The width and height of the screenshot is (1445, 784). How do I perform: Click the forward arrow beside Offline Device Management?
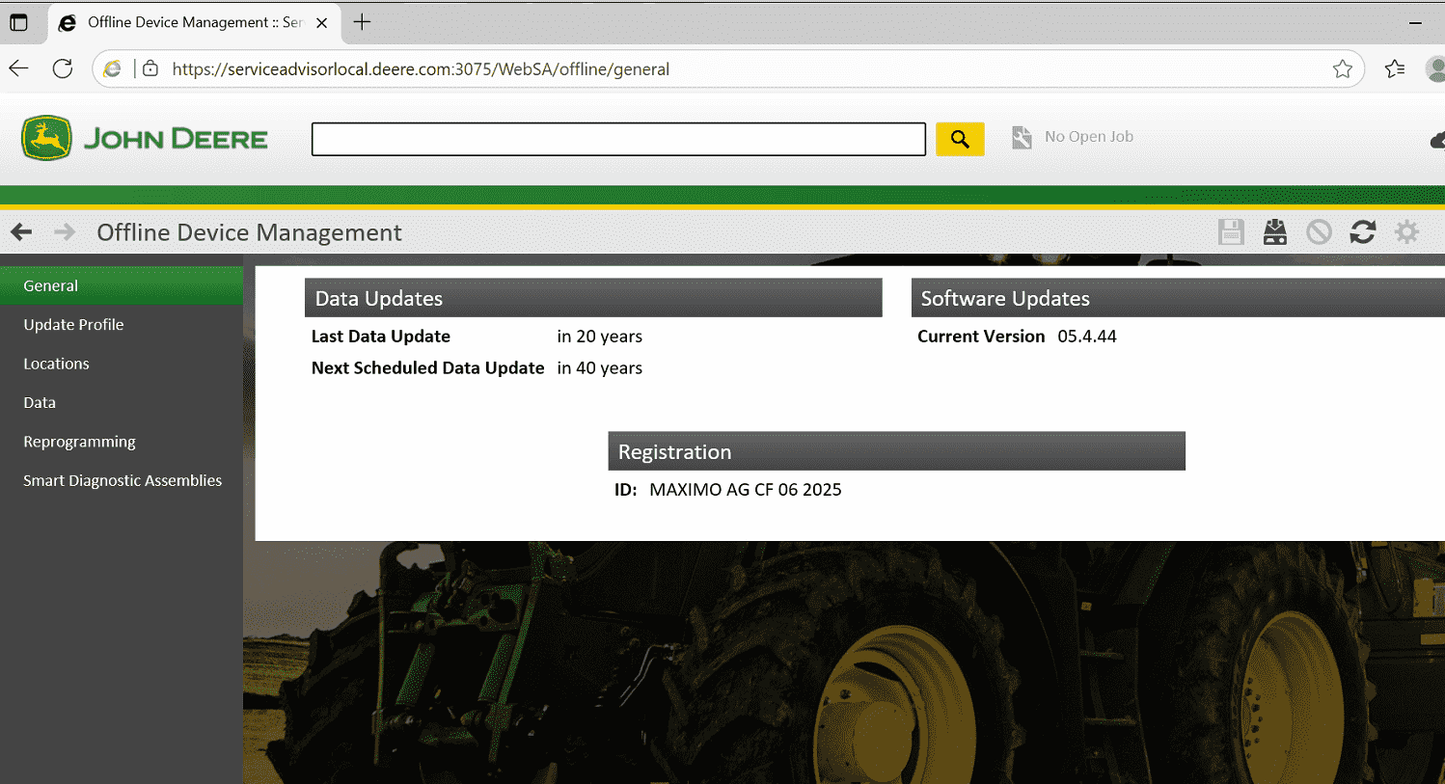63,231
